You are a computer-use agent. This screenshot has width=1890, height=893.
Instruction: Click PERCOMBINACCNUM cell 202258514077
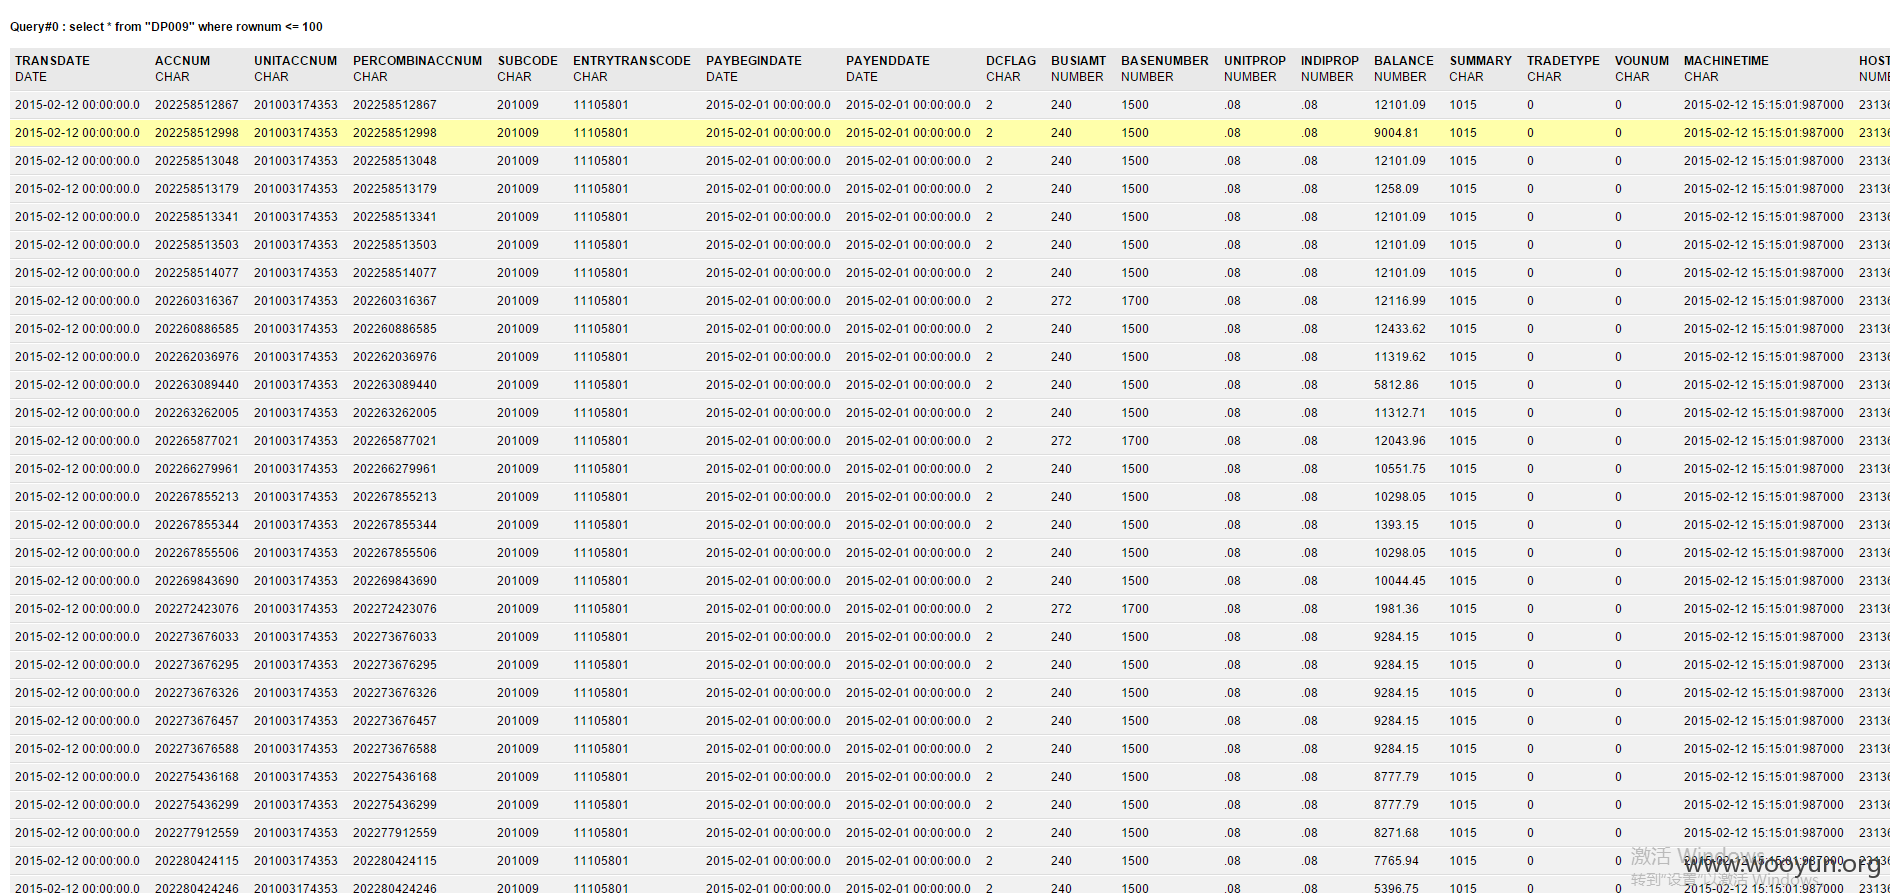point(394,273)
